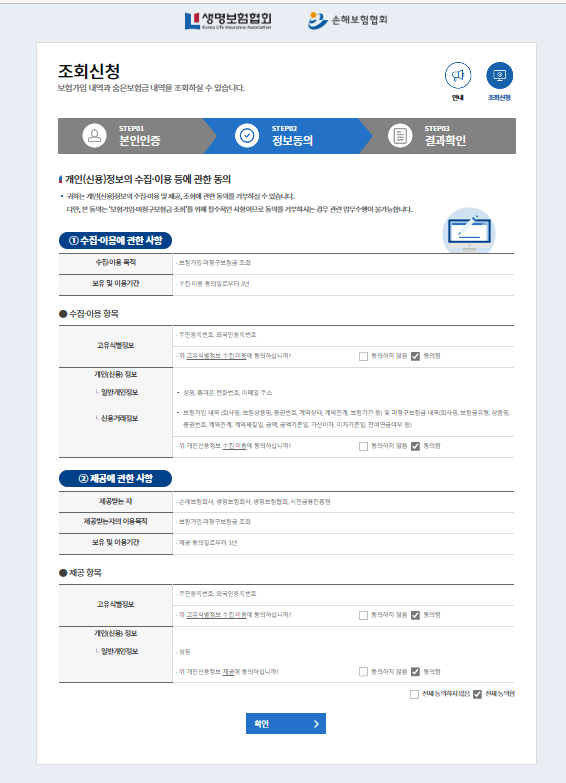Screen dimensions: 566x783
Task: Toggle 동의함 for 수집·이용 개인신용정보
Action: pos(415,446)
